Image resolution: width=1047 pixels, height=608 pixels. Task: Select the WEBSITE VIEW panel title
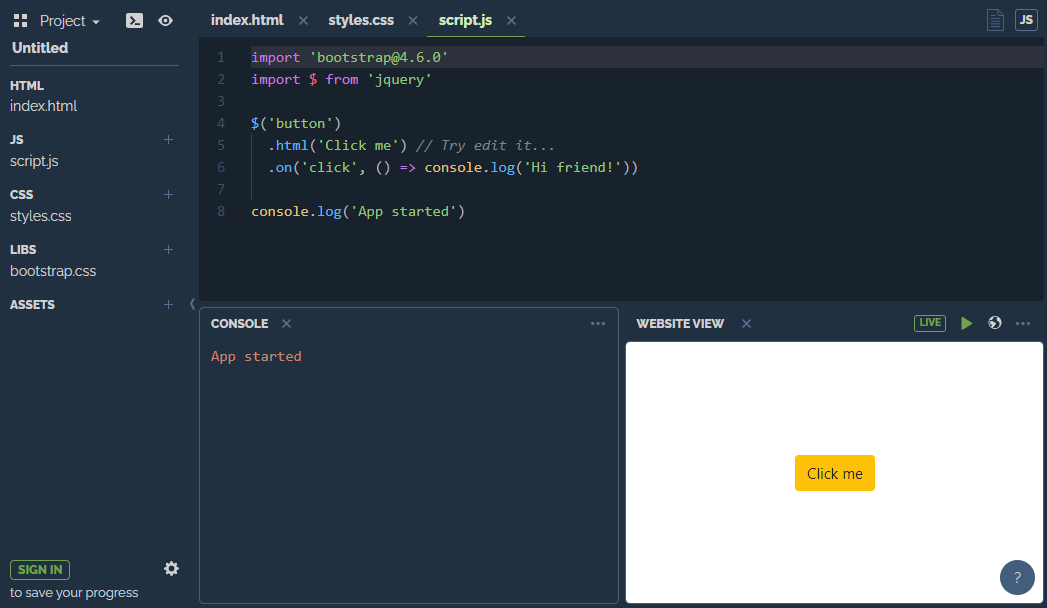click(680, 324)
